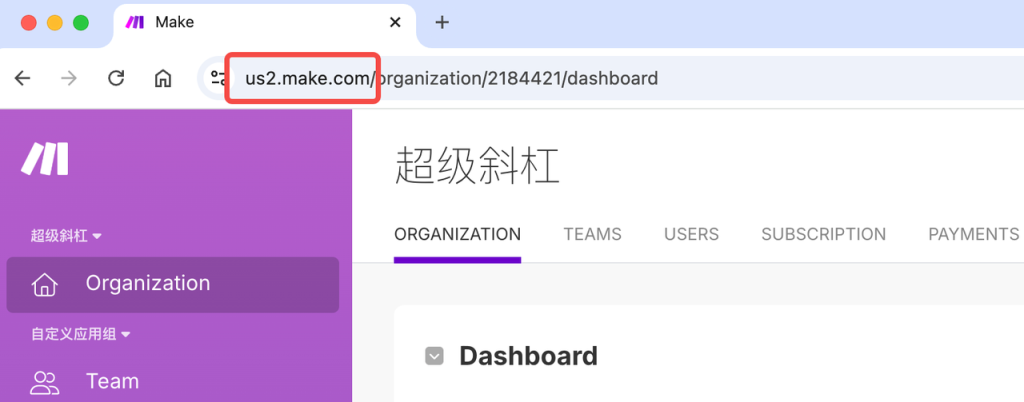
Task: Open the SUBSCRIPTION tab
Action: tap(823, 234)
